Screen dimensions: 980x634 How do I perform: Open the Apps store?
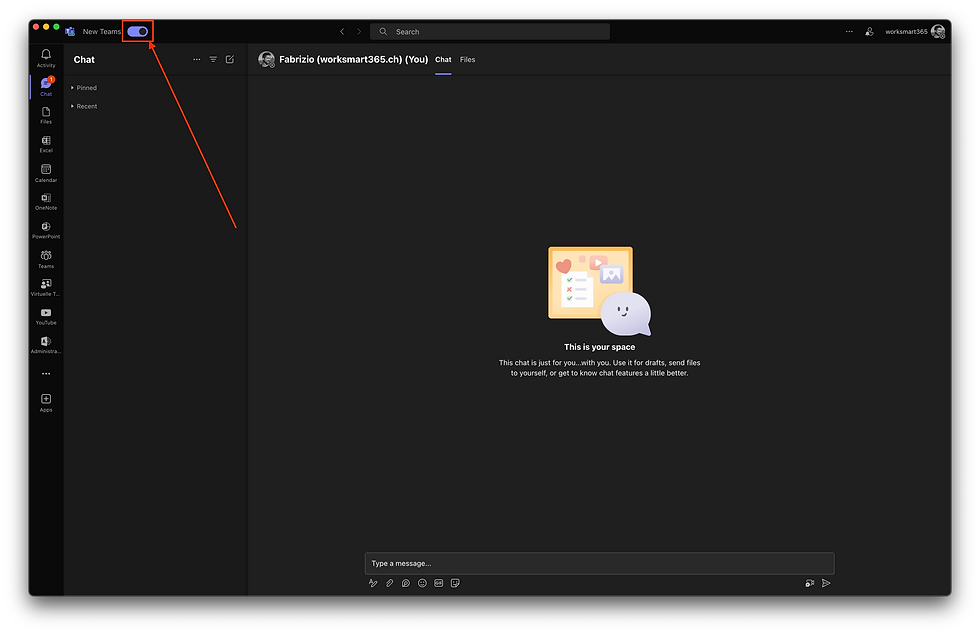pyautogui.click(x=46, y=403)
